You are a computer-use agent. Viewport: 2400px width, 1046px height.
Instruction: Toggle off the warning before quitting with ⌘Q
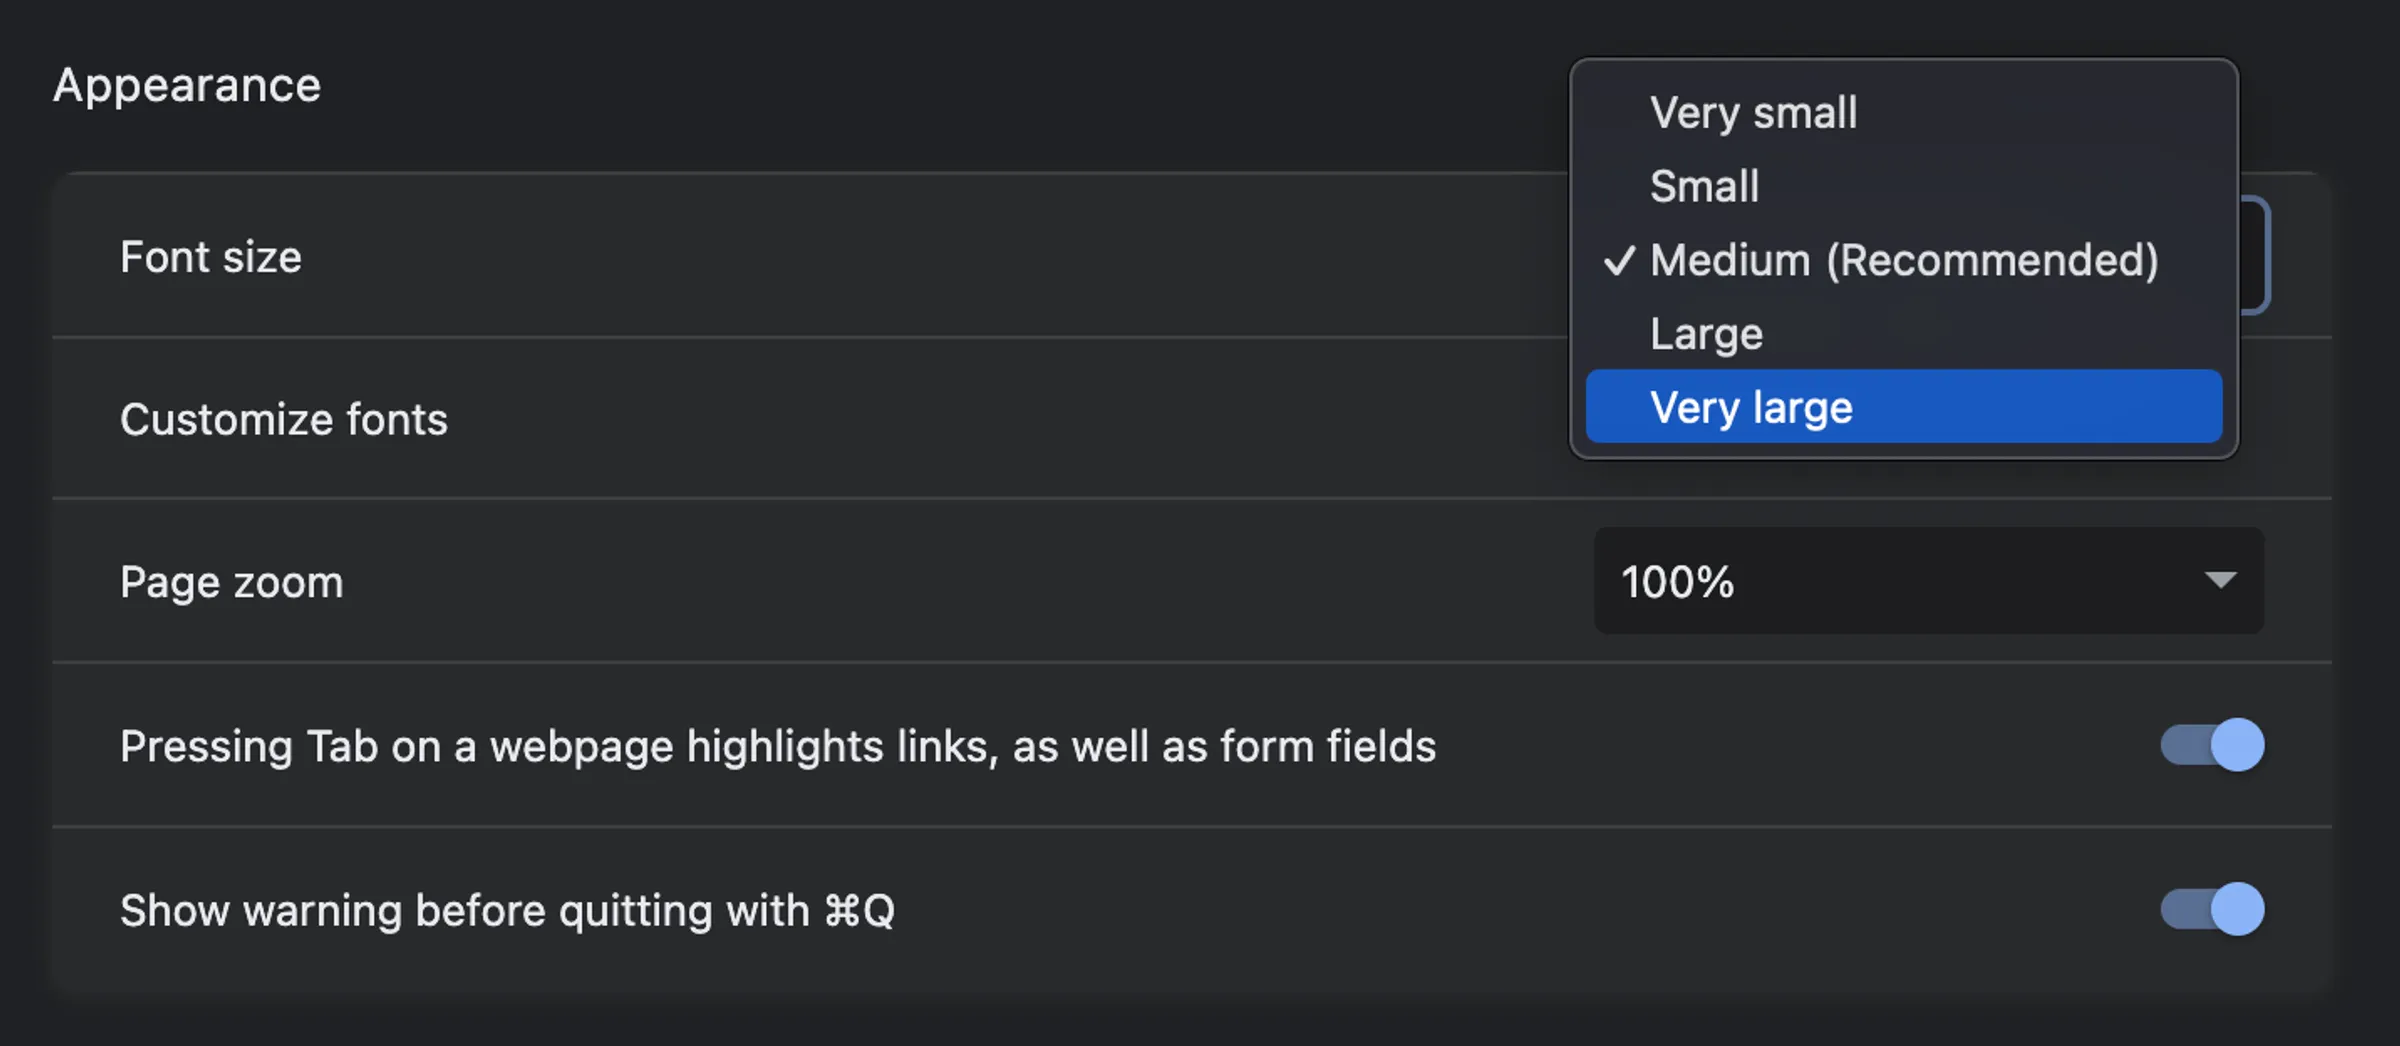(2213, 909)
